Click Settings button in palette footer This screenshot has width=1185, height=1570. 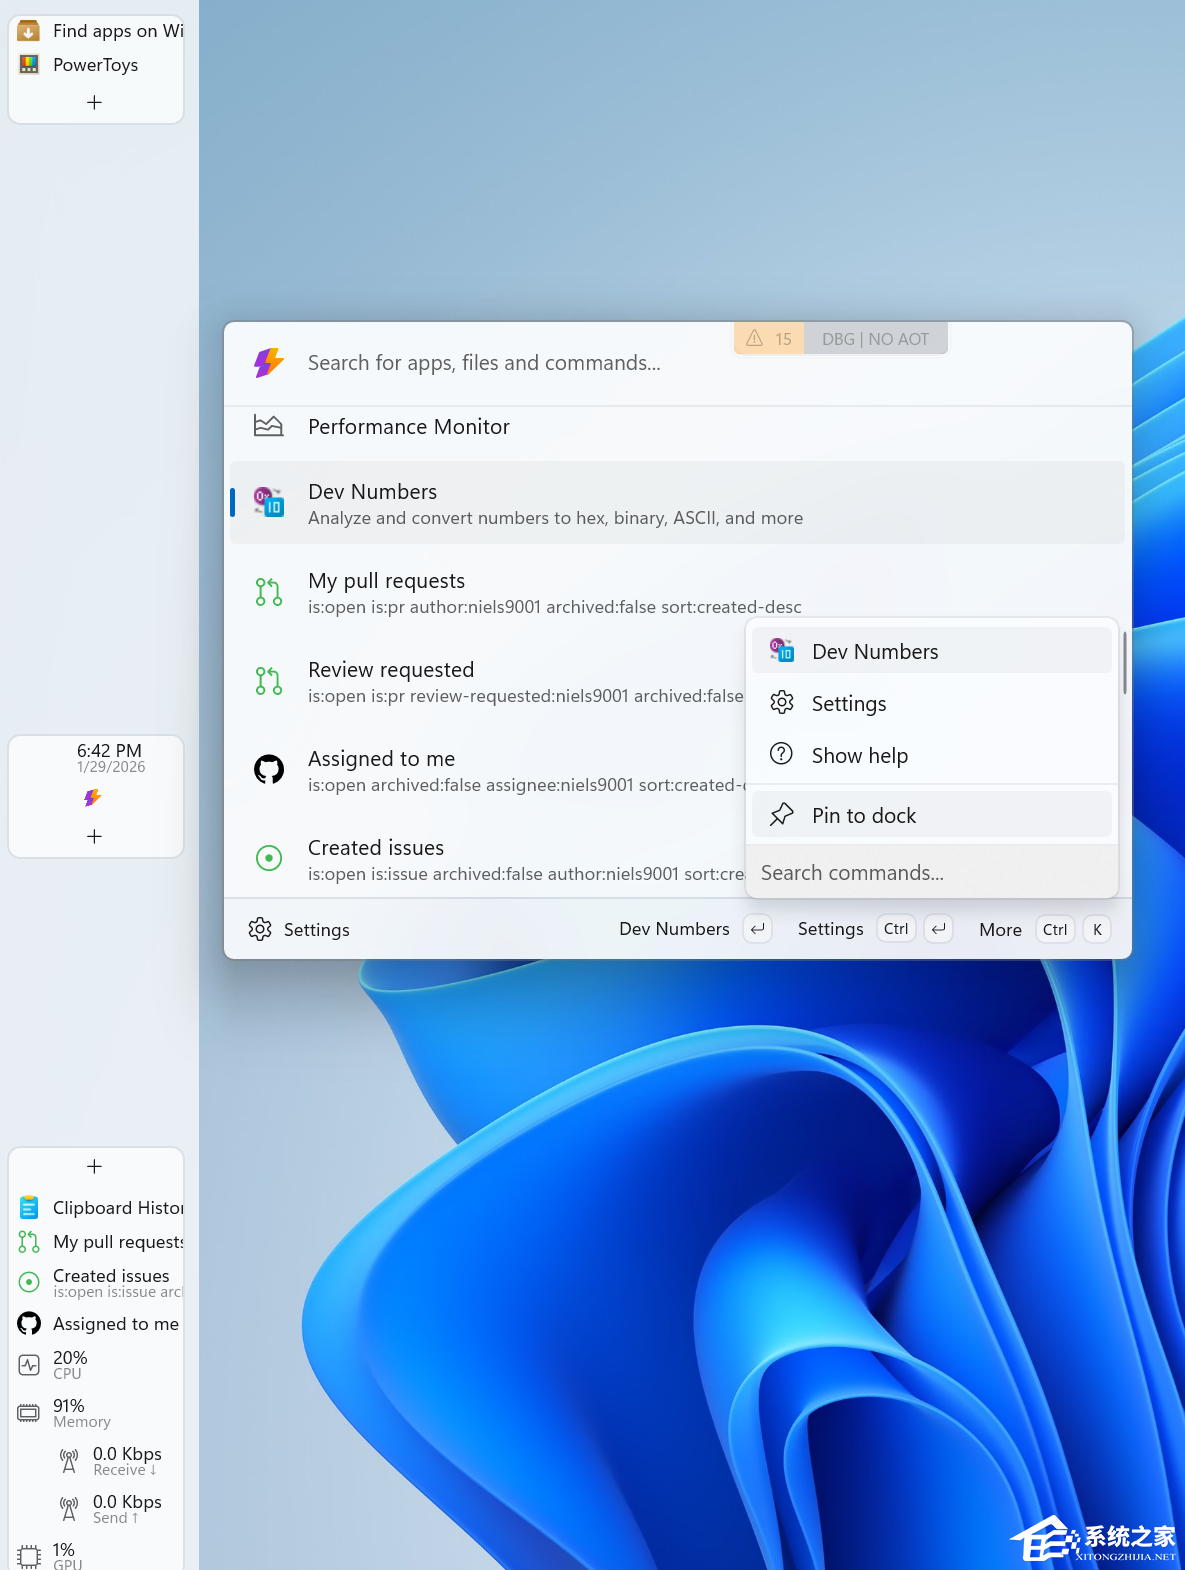299,929
